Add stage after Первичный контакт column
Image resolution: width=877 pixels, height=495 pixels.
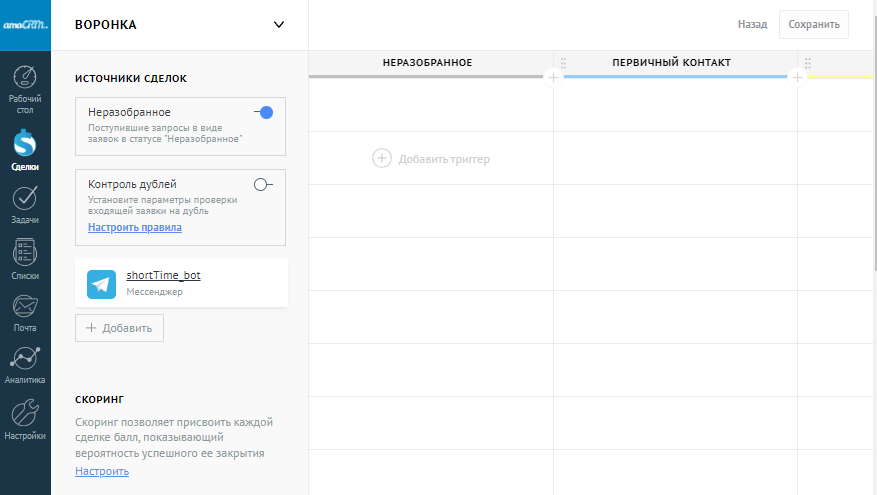point(797,77)
